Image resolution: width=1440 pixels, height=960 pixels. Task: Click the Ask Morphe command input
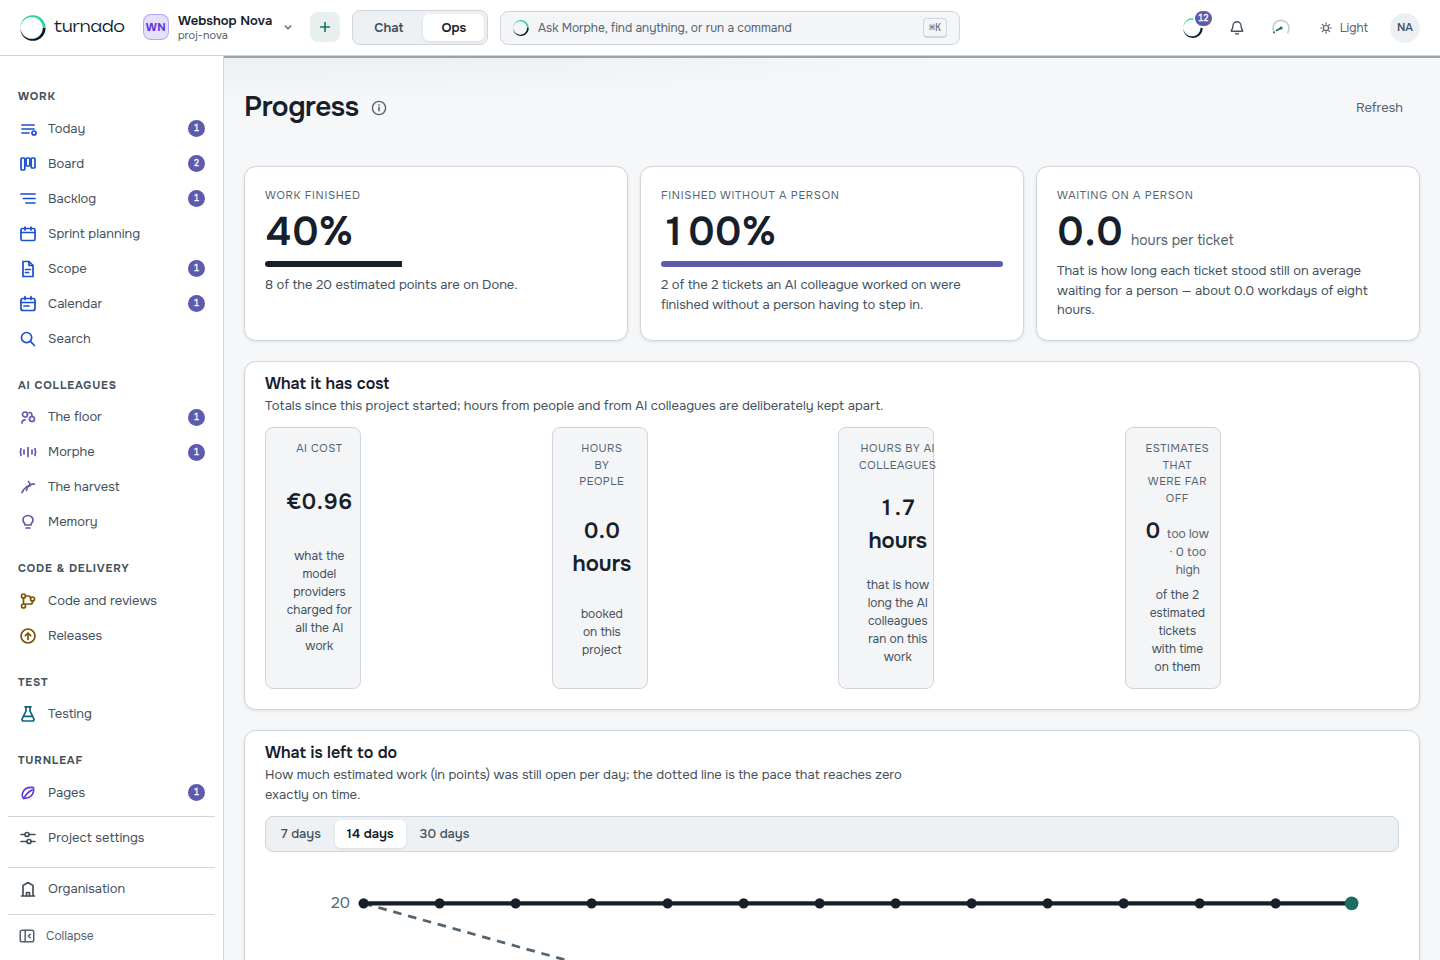click(x=730, y=28)
